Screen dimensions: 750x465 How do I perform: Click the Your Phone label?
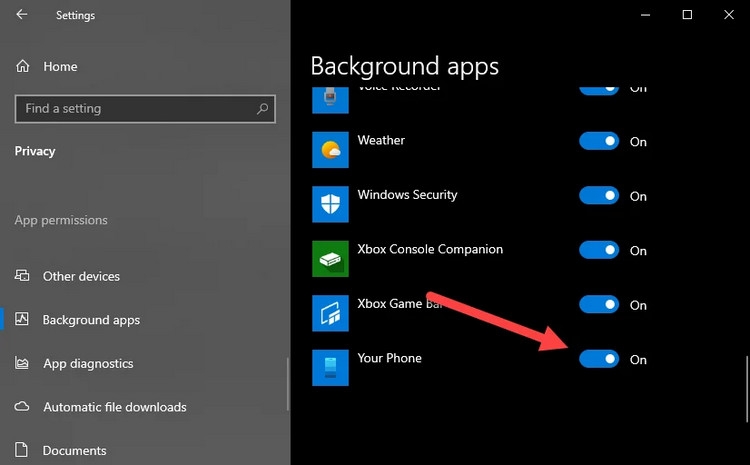click(x=389, y=358)
